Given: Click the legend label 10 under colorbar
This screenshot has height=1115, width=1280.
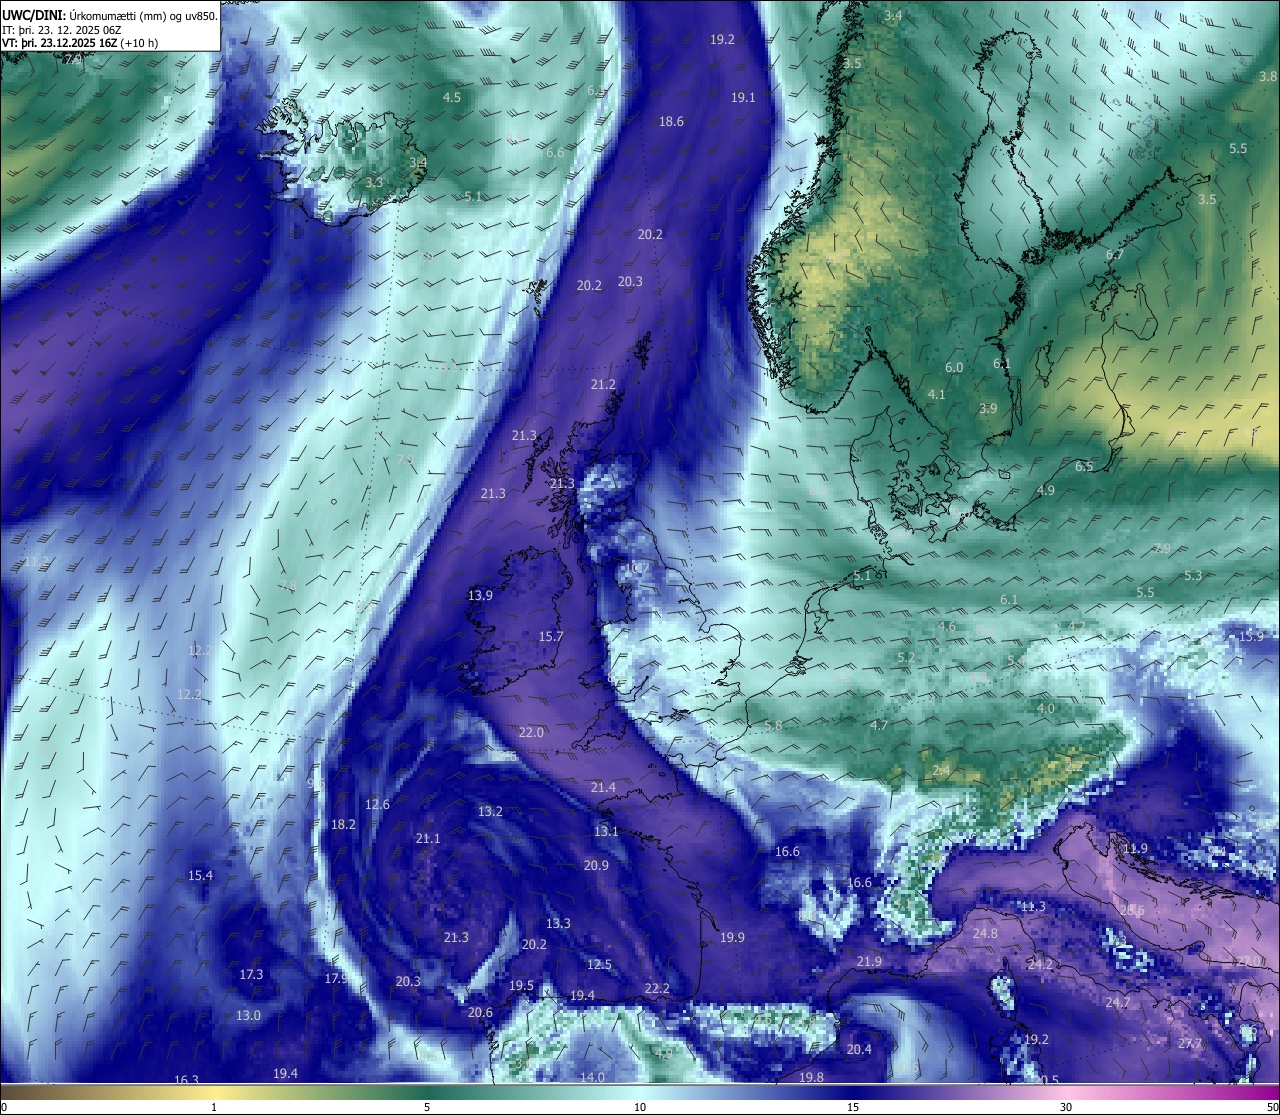Looking at the screenshot, I should click(640, 1107).
